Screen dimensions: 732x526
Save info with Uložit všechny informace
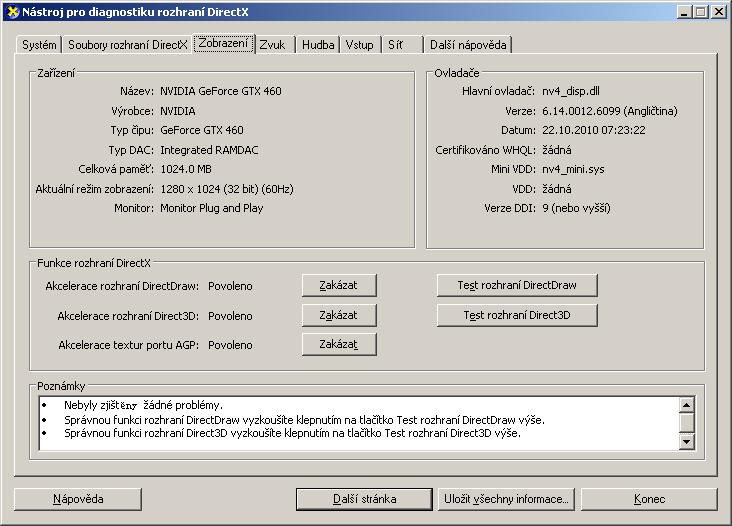point(507,499)
